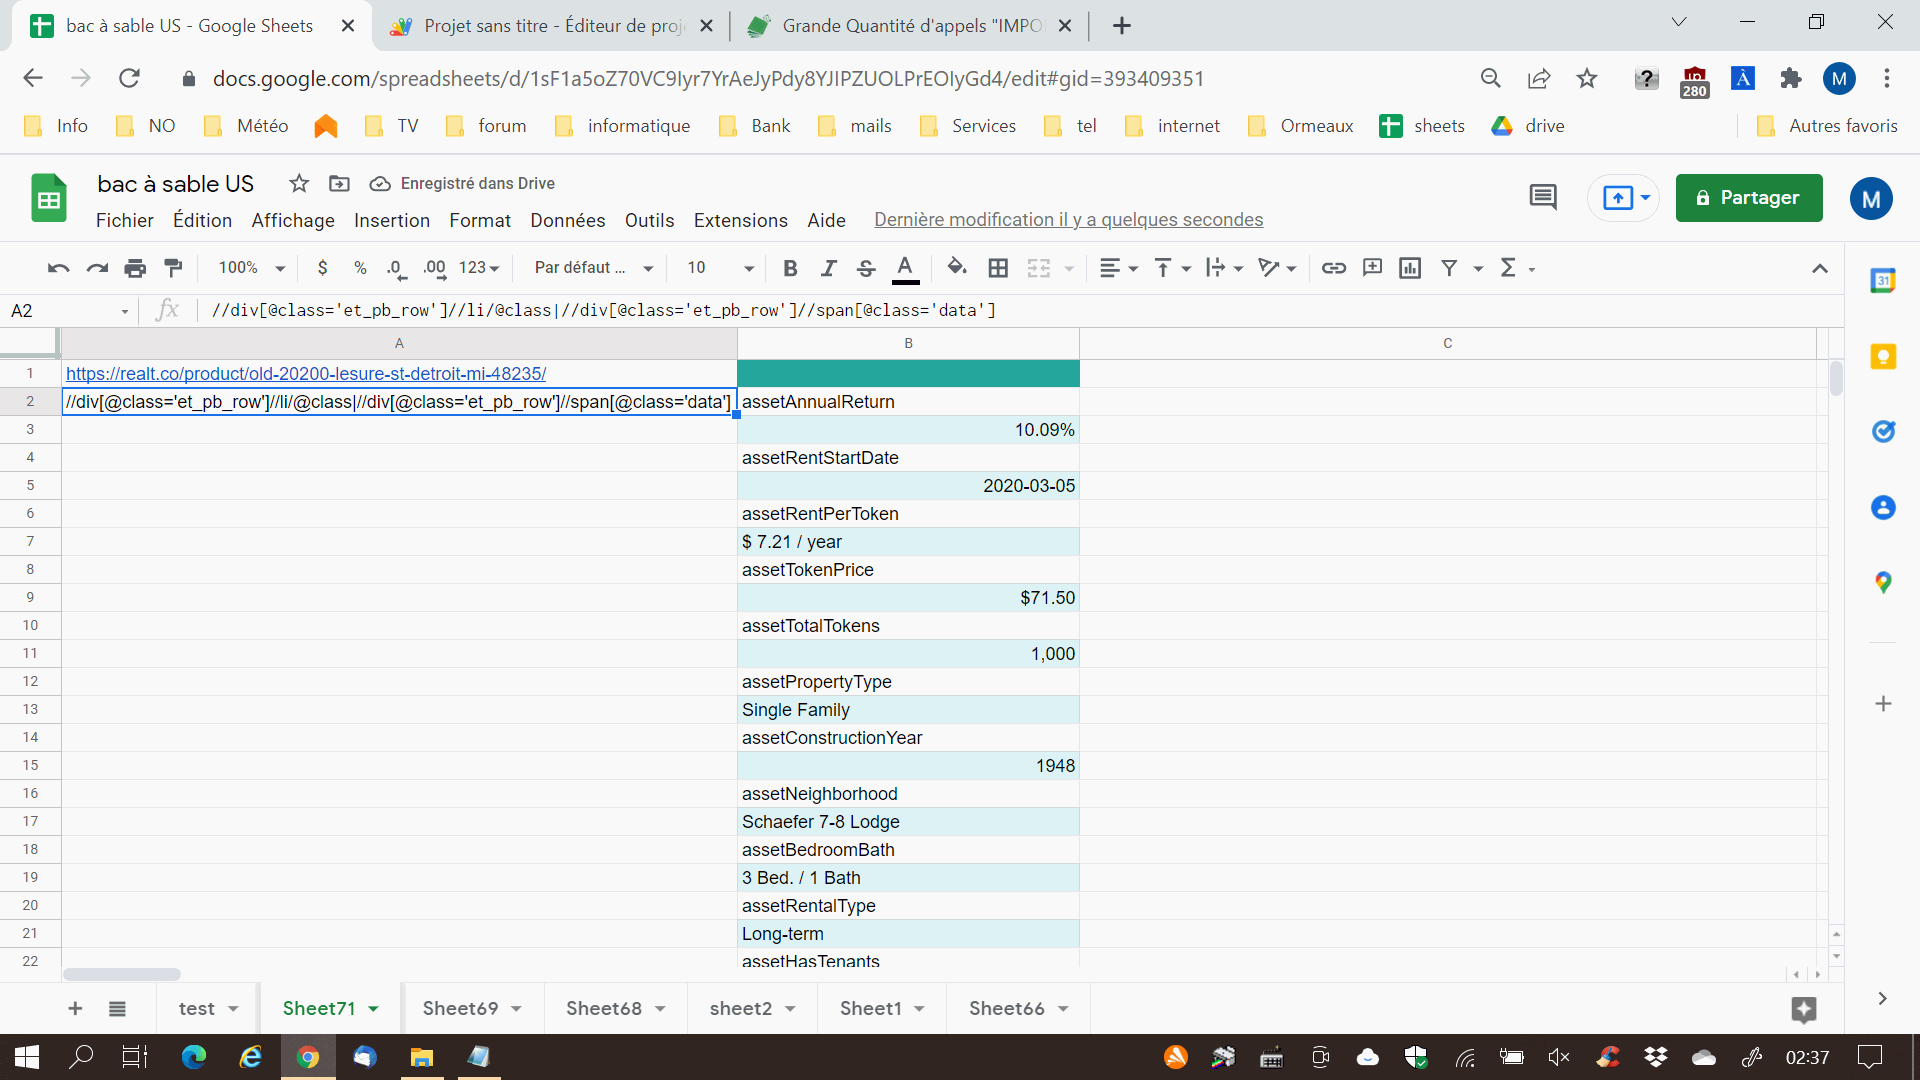Image resolution: width=1920 pixels, height=1080 pixels.
Task: Insert a link with chain icon
Action: pos(1333,267)
